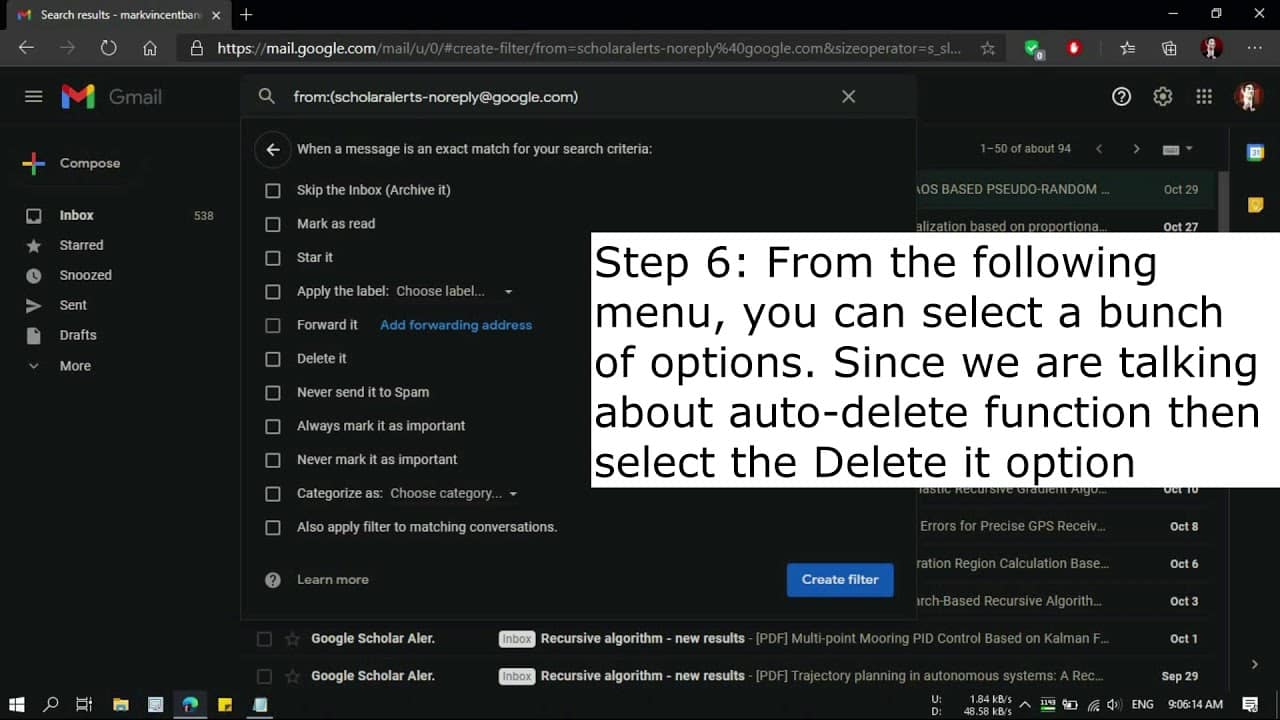Check the 'Delete it' checkbox
1280x720 pixels.
[272, 359]
